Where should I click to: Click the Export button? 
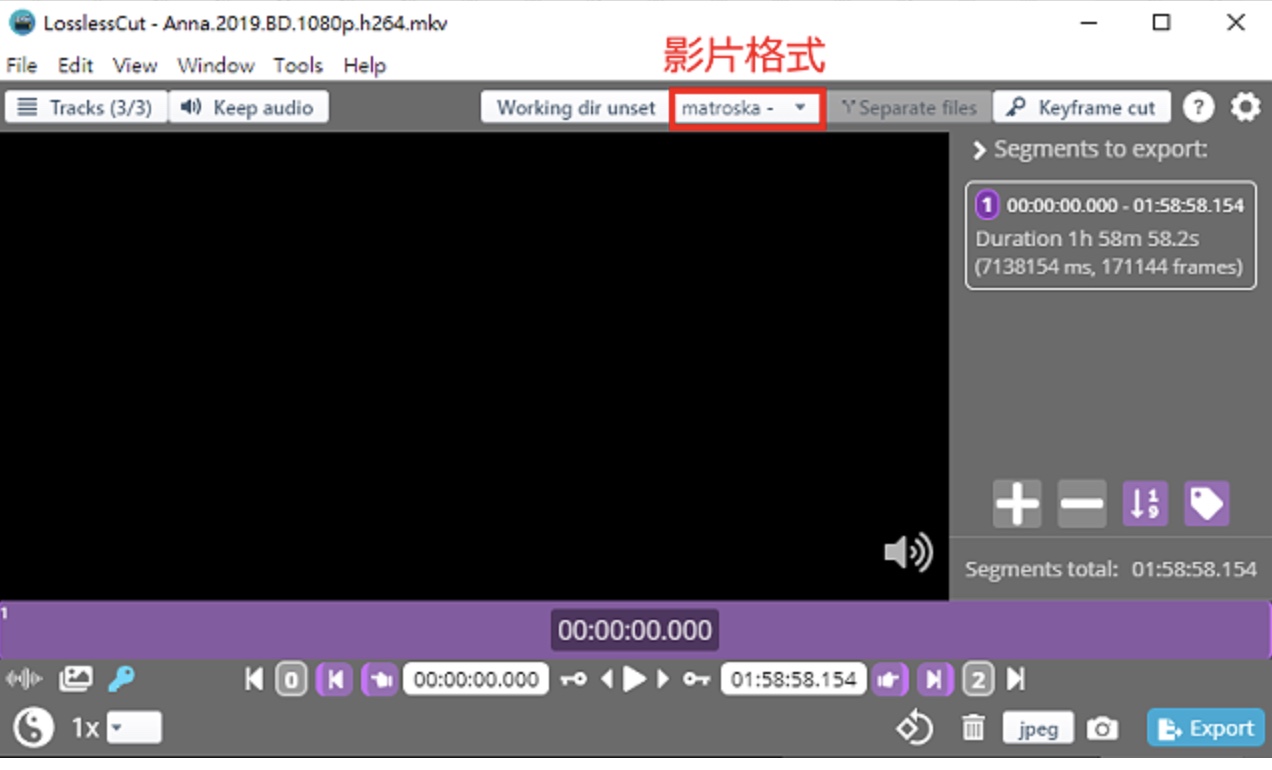click(x=1205, y=729)
